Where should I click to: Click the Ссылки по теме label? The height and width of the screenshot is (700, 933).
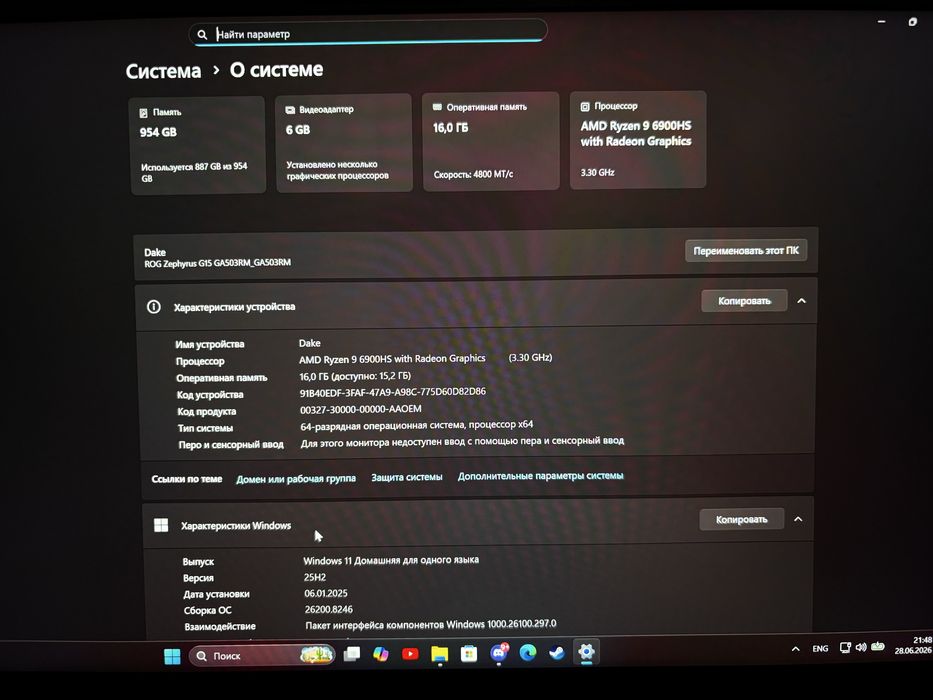tap(187, 479)
